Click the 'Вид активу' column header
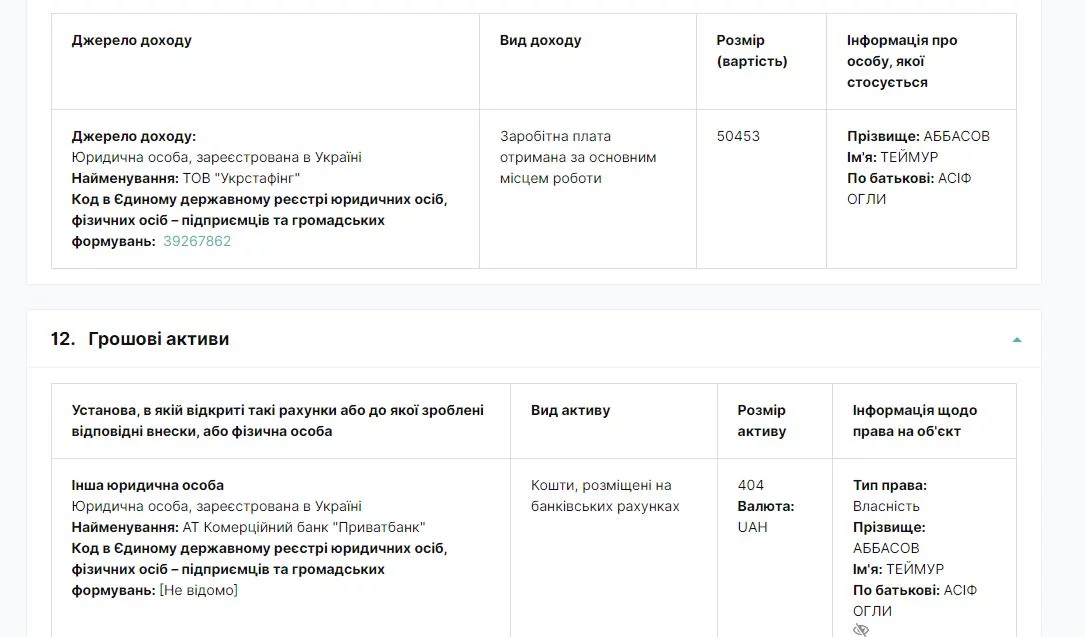 pos(570,410)
